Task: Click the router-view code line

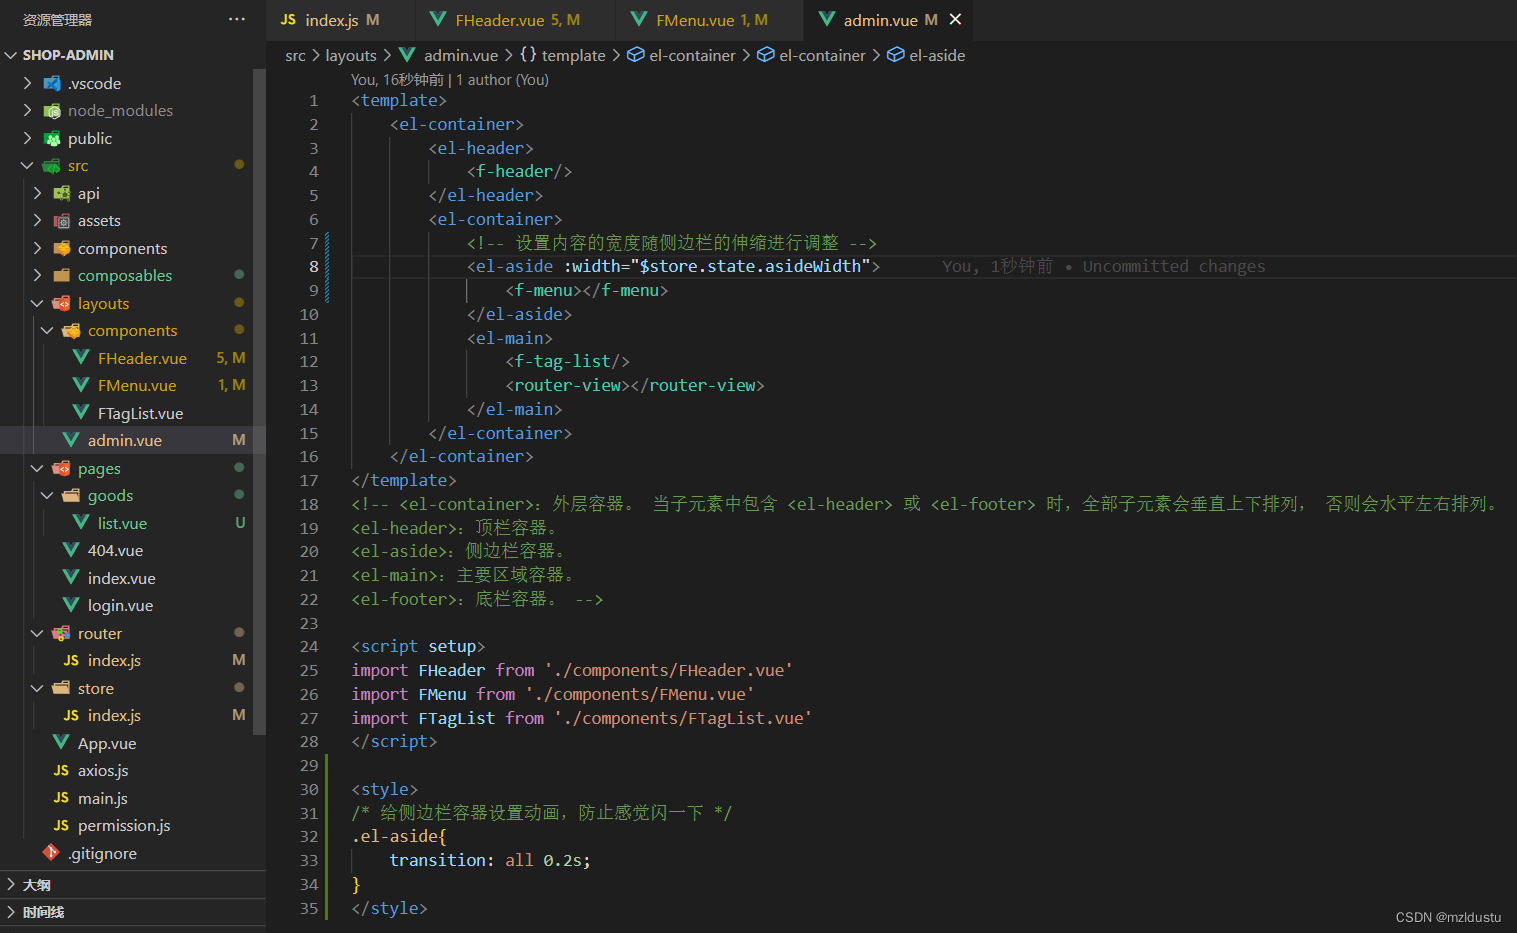Action: pyautogui.click(x=635, y=386)
